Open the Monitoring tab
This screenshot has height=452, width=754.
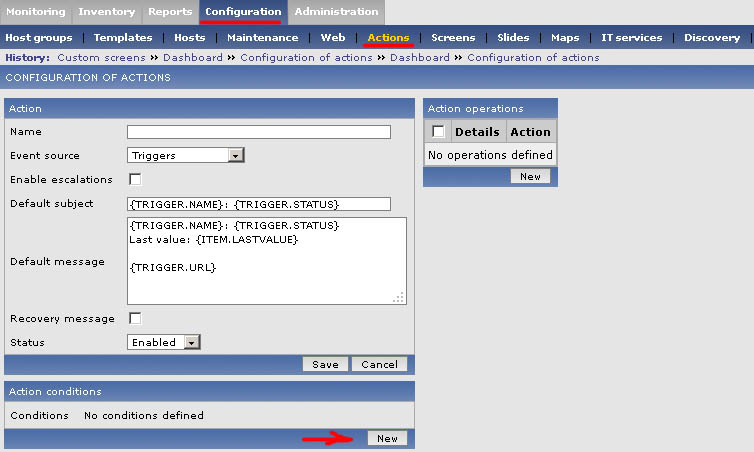(x=36, y=12)
